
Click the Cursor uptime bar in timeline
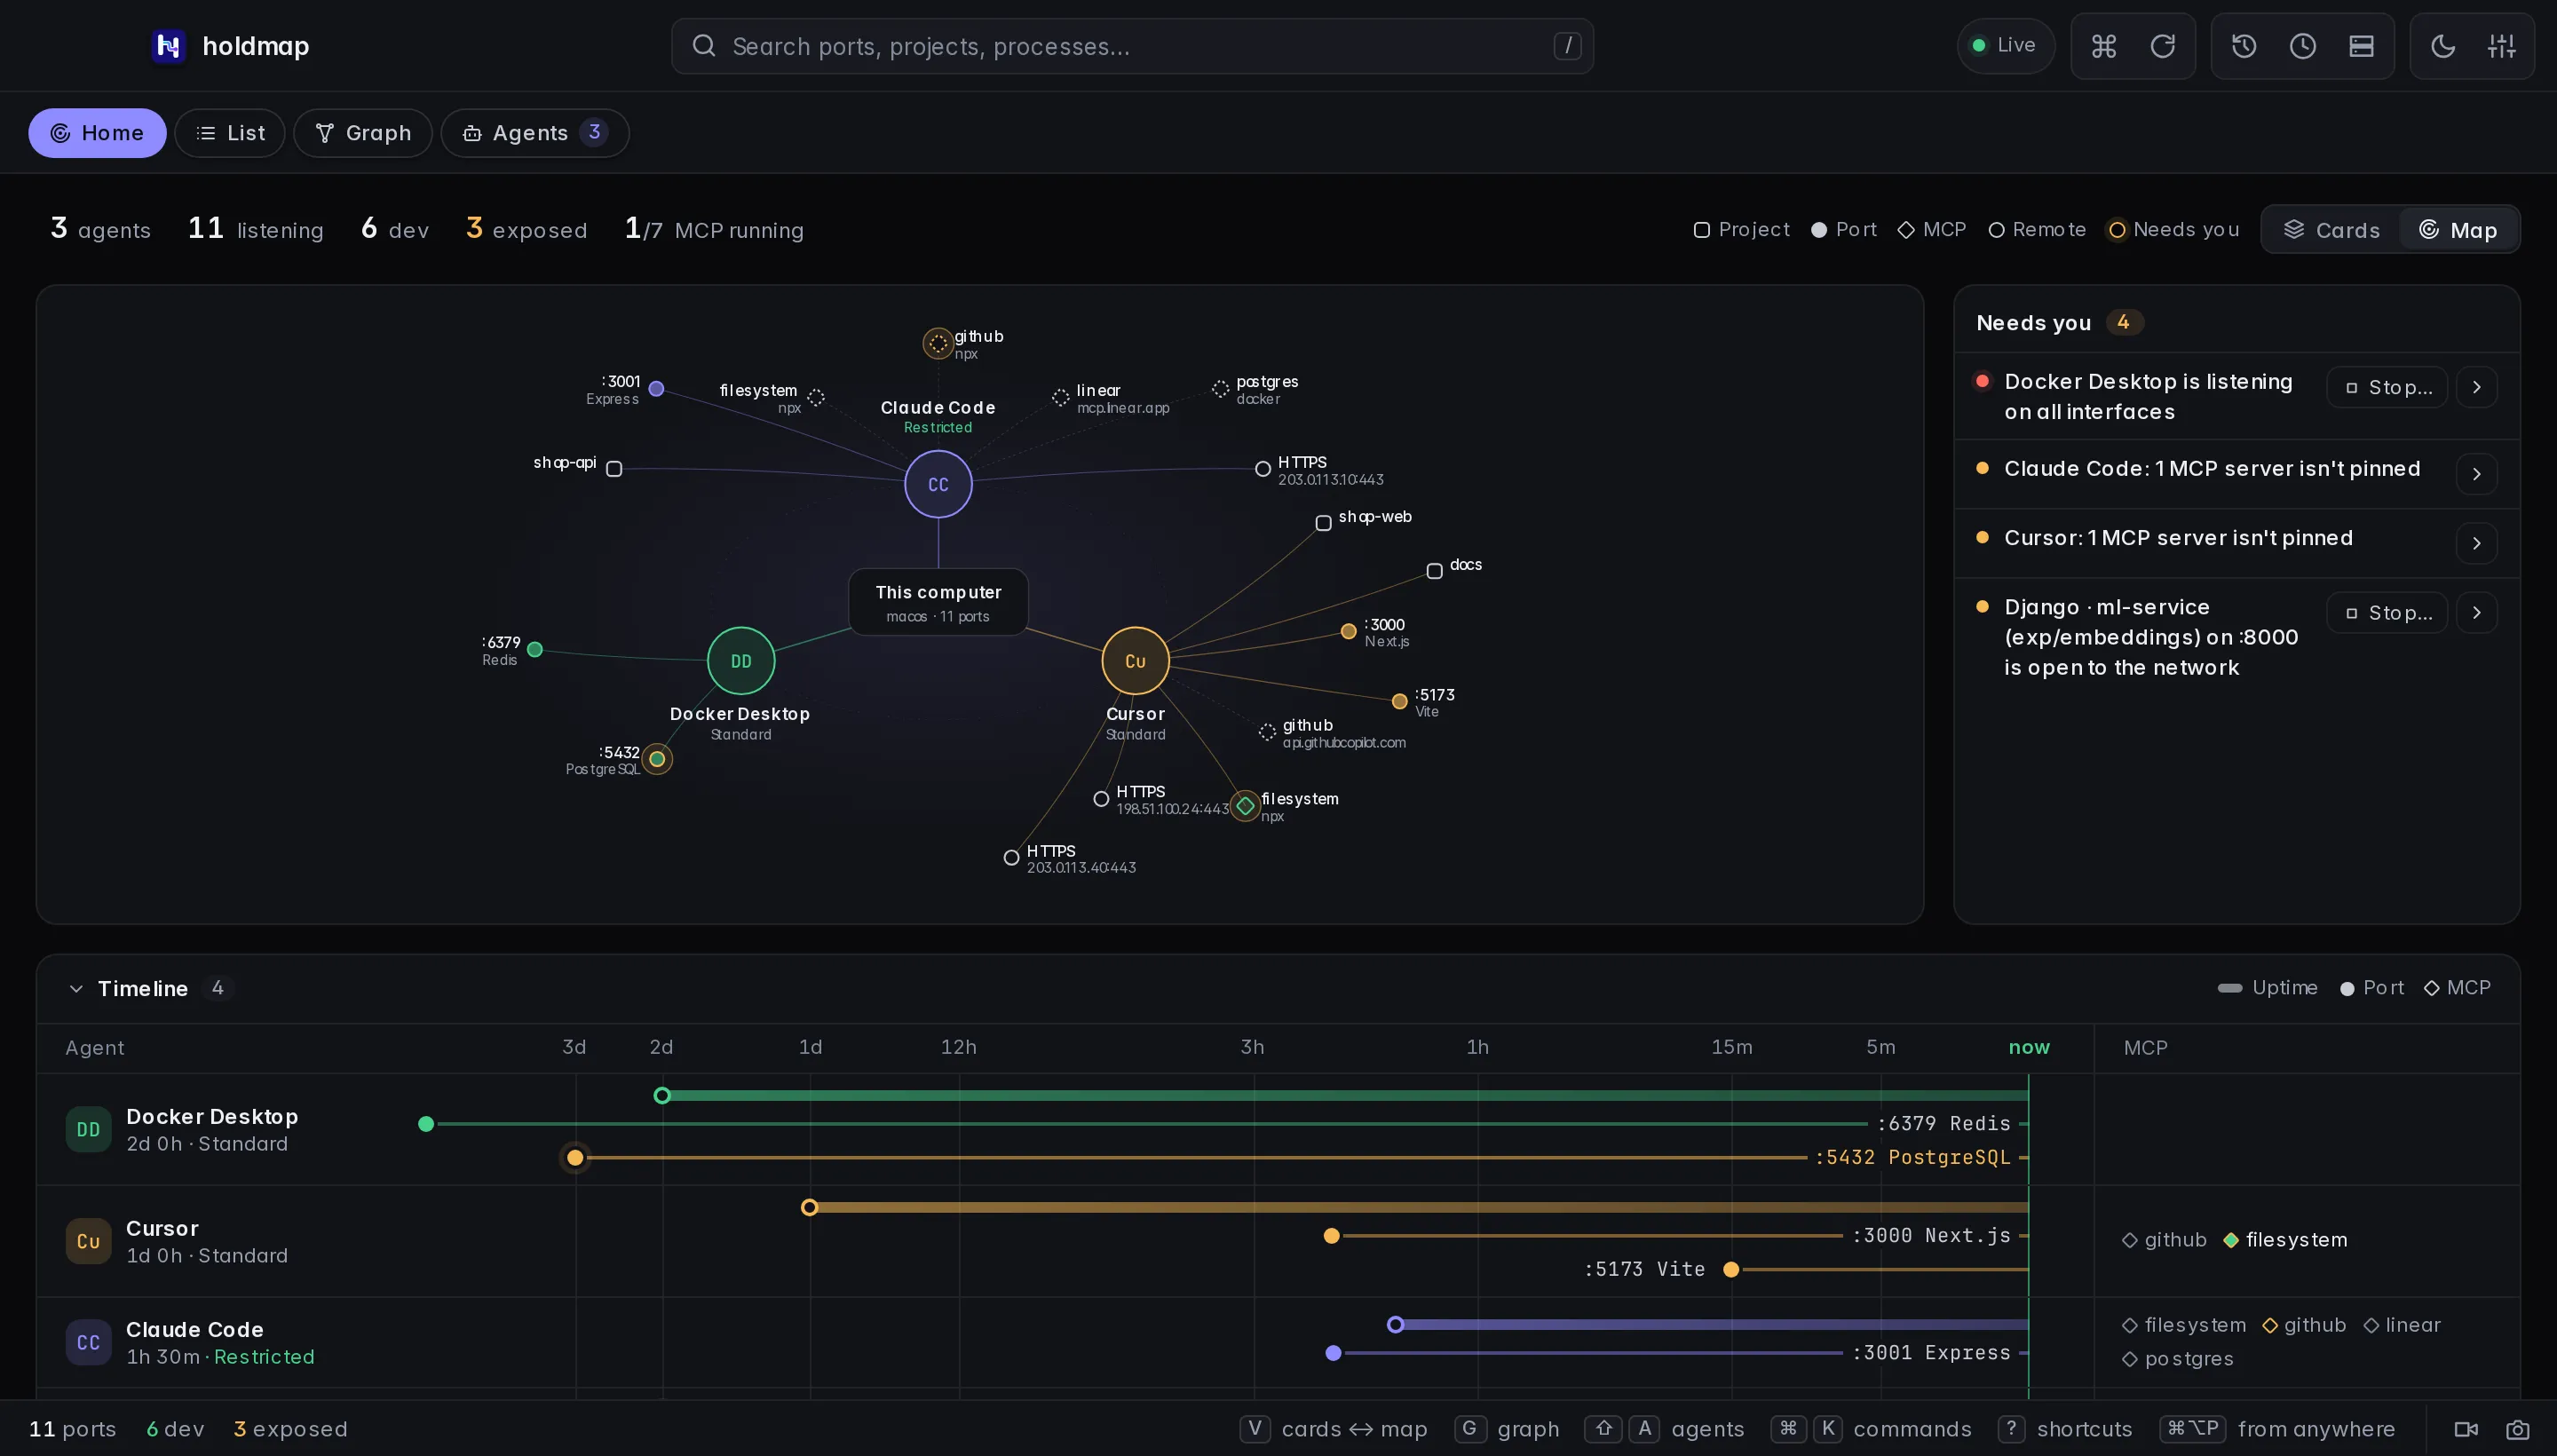1419,1208
